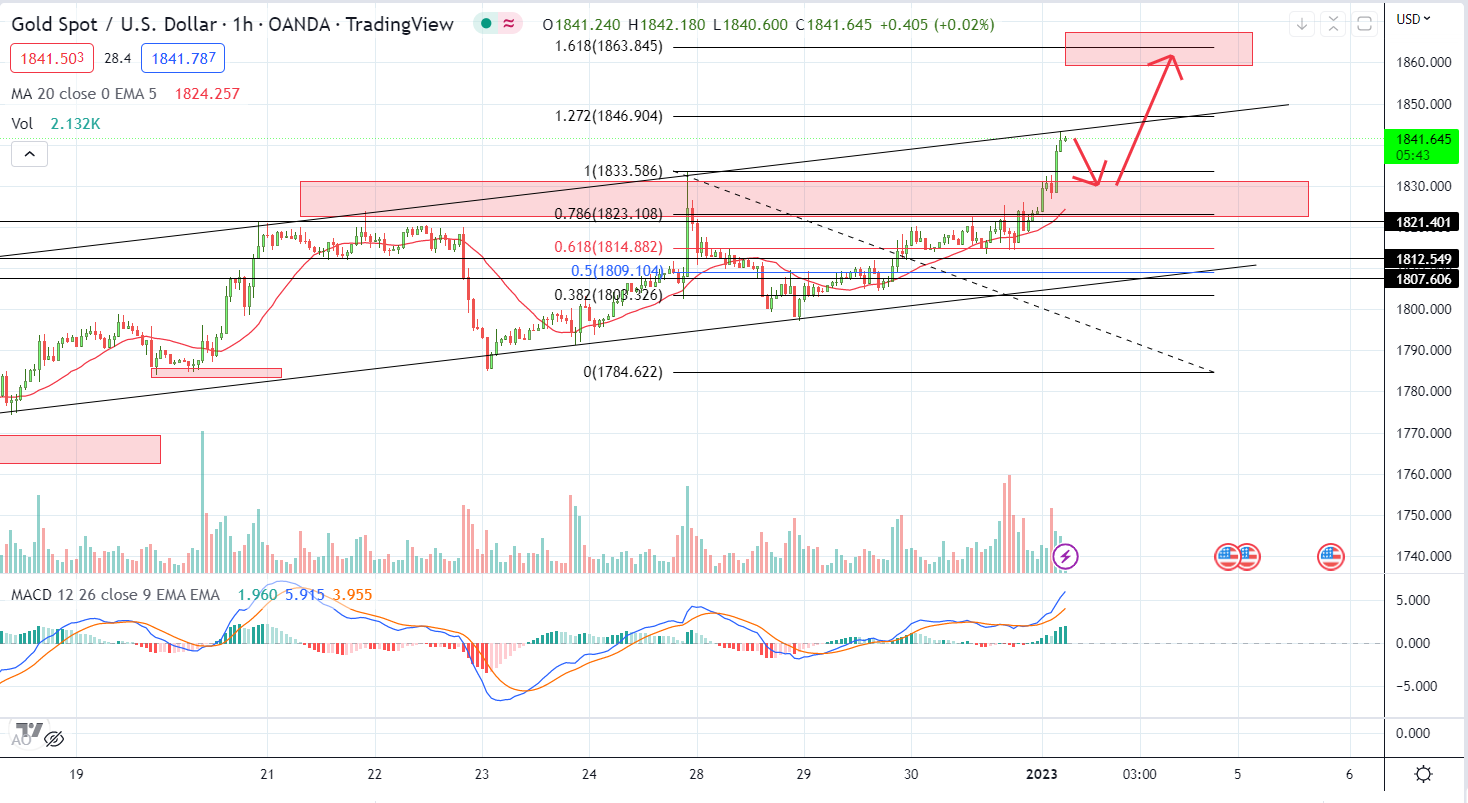Click the 1850.000 price axis label
Screen dimensions: 1468x803
[1423, 104]
